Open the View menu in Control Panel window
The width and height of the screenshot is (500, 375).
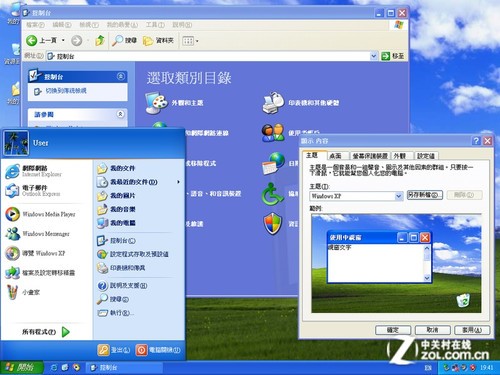click(x=89, y=25)
